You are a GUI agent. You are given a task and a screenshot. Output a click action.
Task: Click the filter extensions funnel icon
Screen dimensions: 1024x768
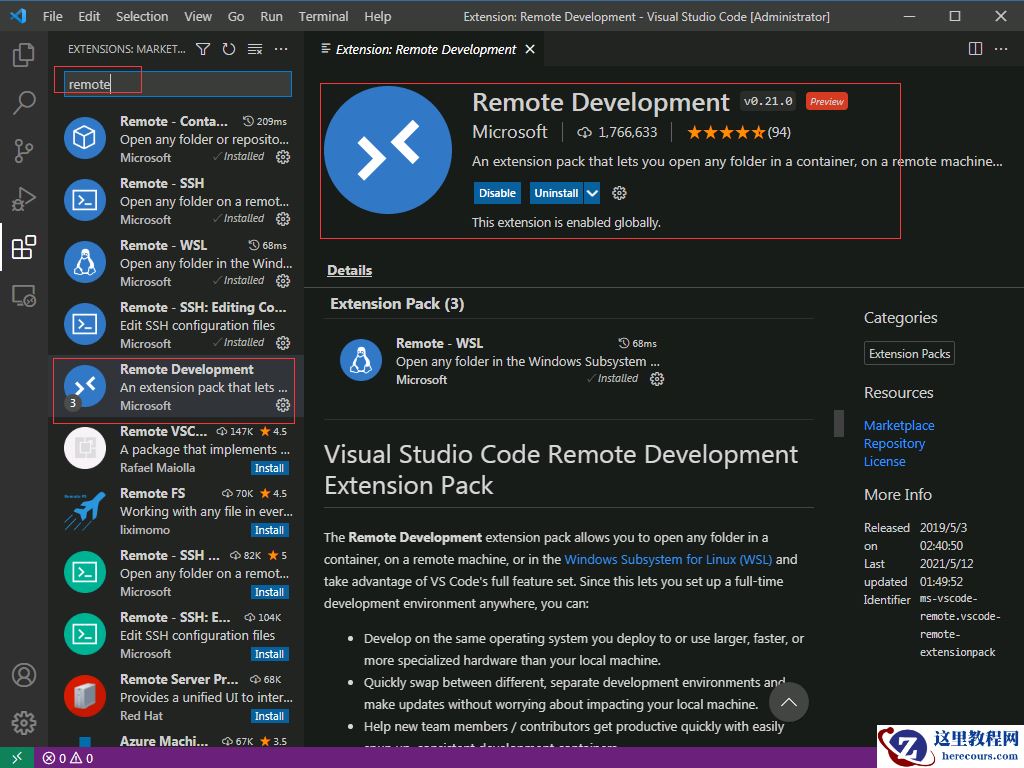click(203, 49)
